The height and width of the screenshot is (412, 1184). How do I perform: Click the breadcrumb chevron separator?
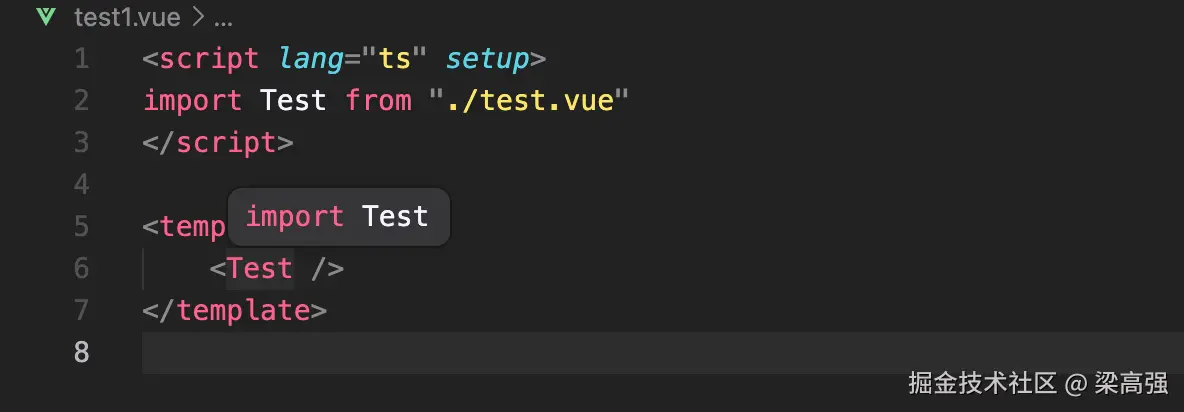197,17
